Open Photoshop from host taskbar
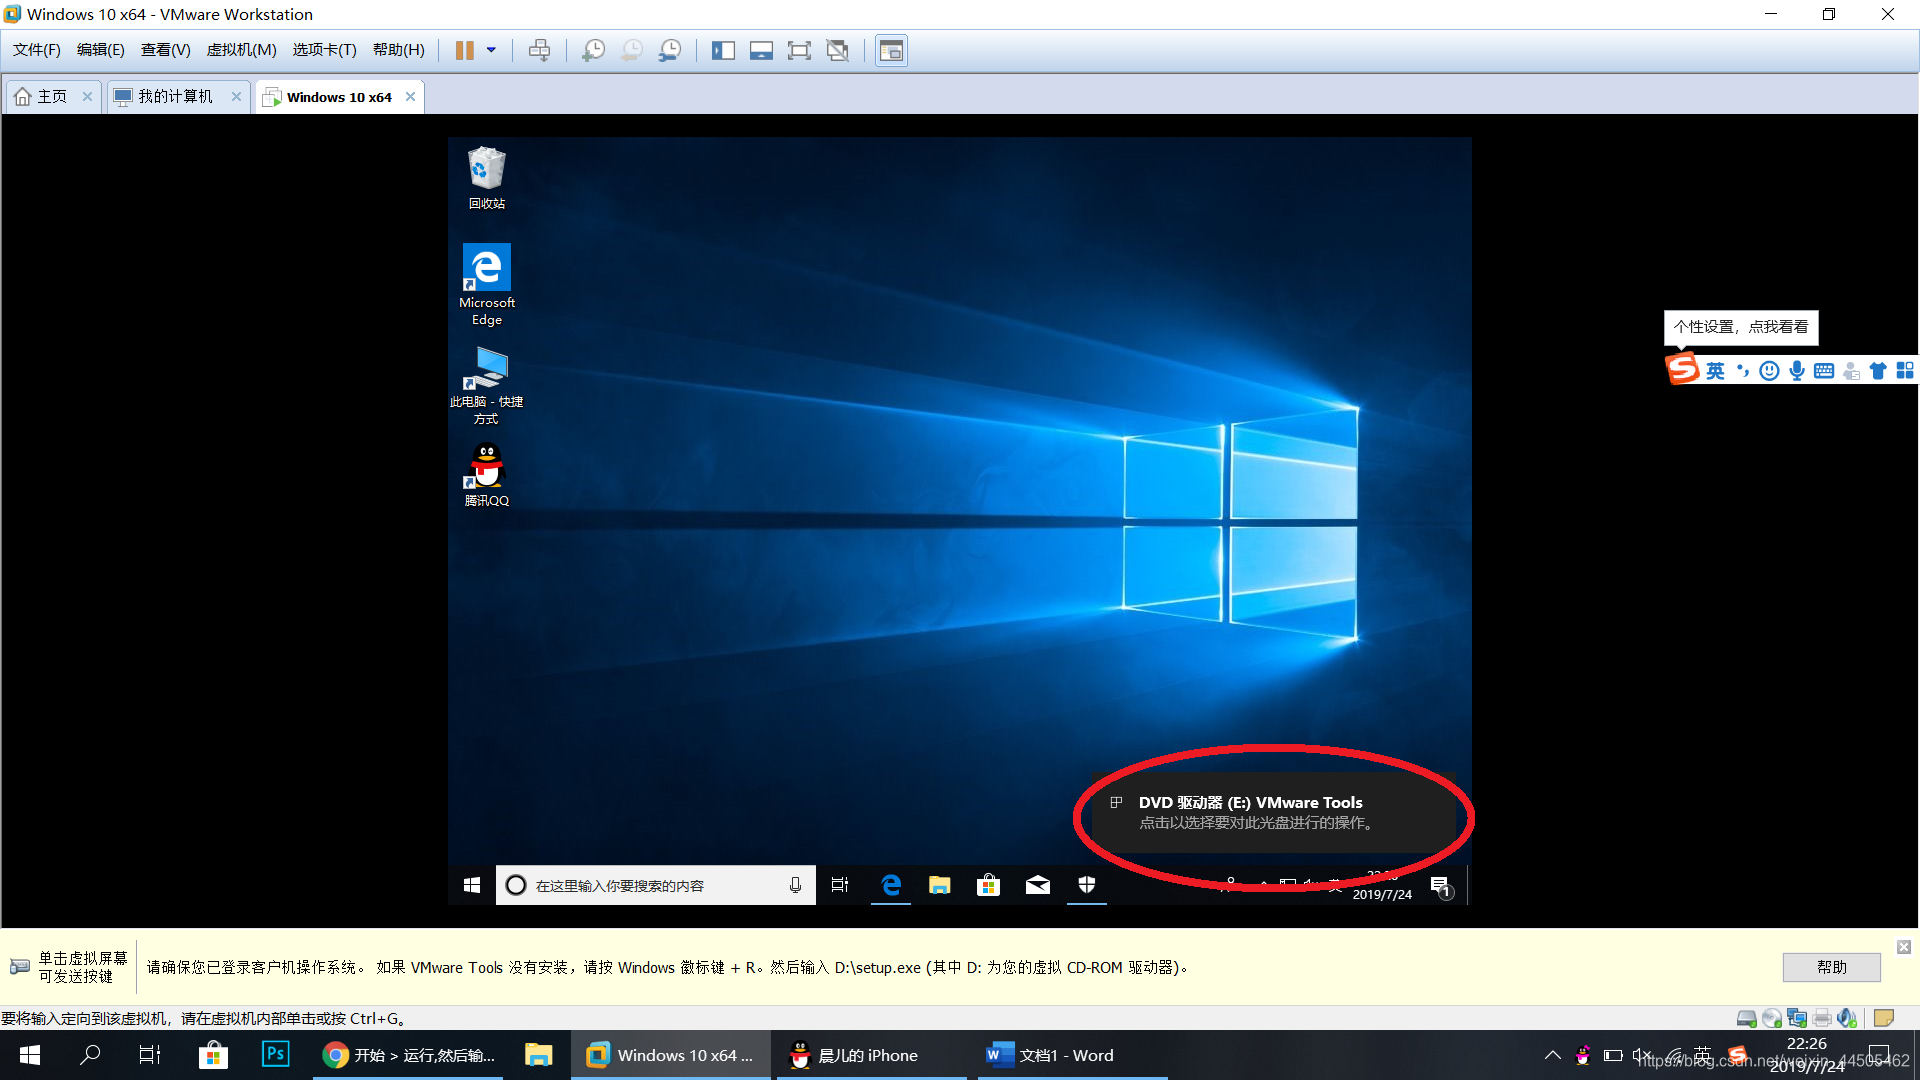Image resolution: width=1920 pixels, height=1080 pixels. pyautogui.click(x=275, y=1054)
